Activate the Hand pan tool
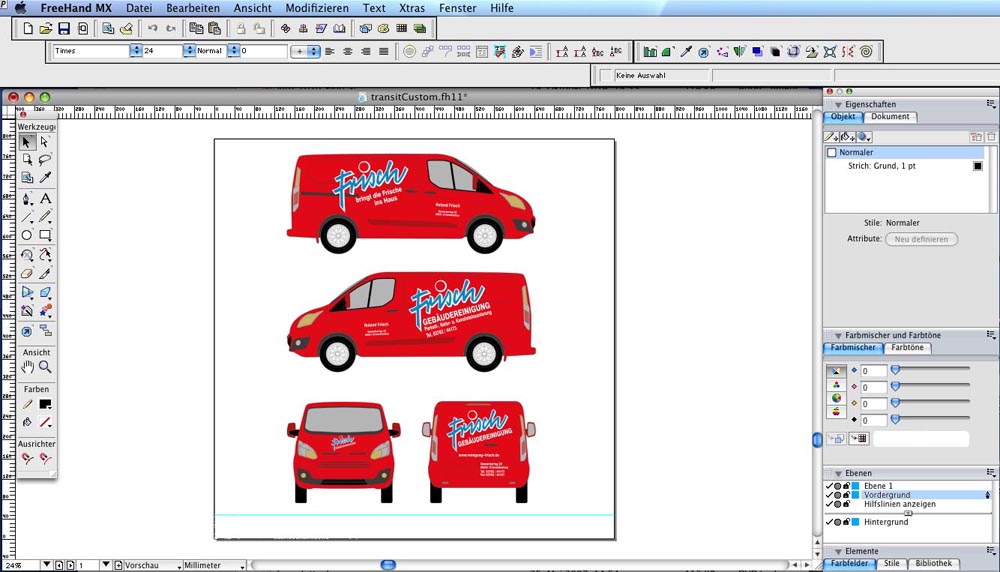The height and width of the screenshot is (572, 1000). pyautogui.click(x=27, y=367)
